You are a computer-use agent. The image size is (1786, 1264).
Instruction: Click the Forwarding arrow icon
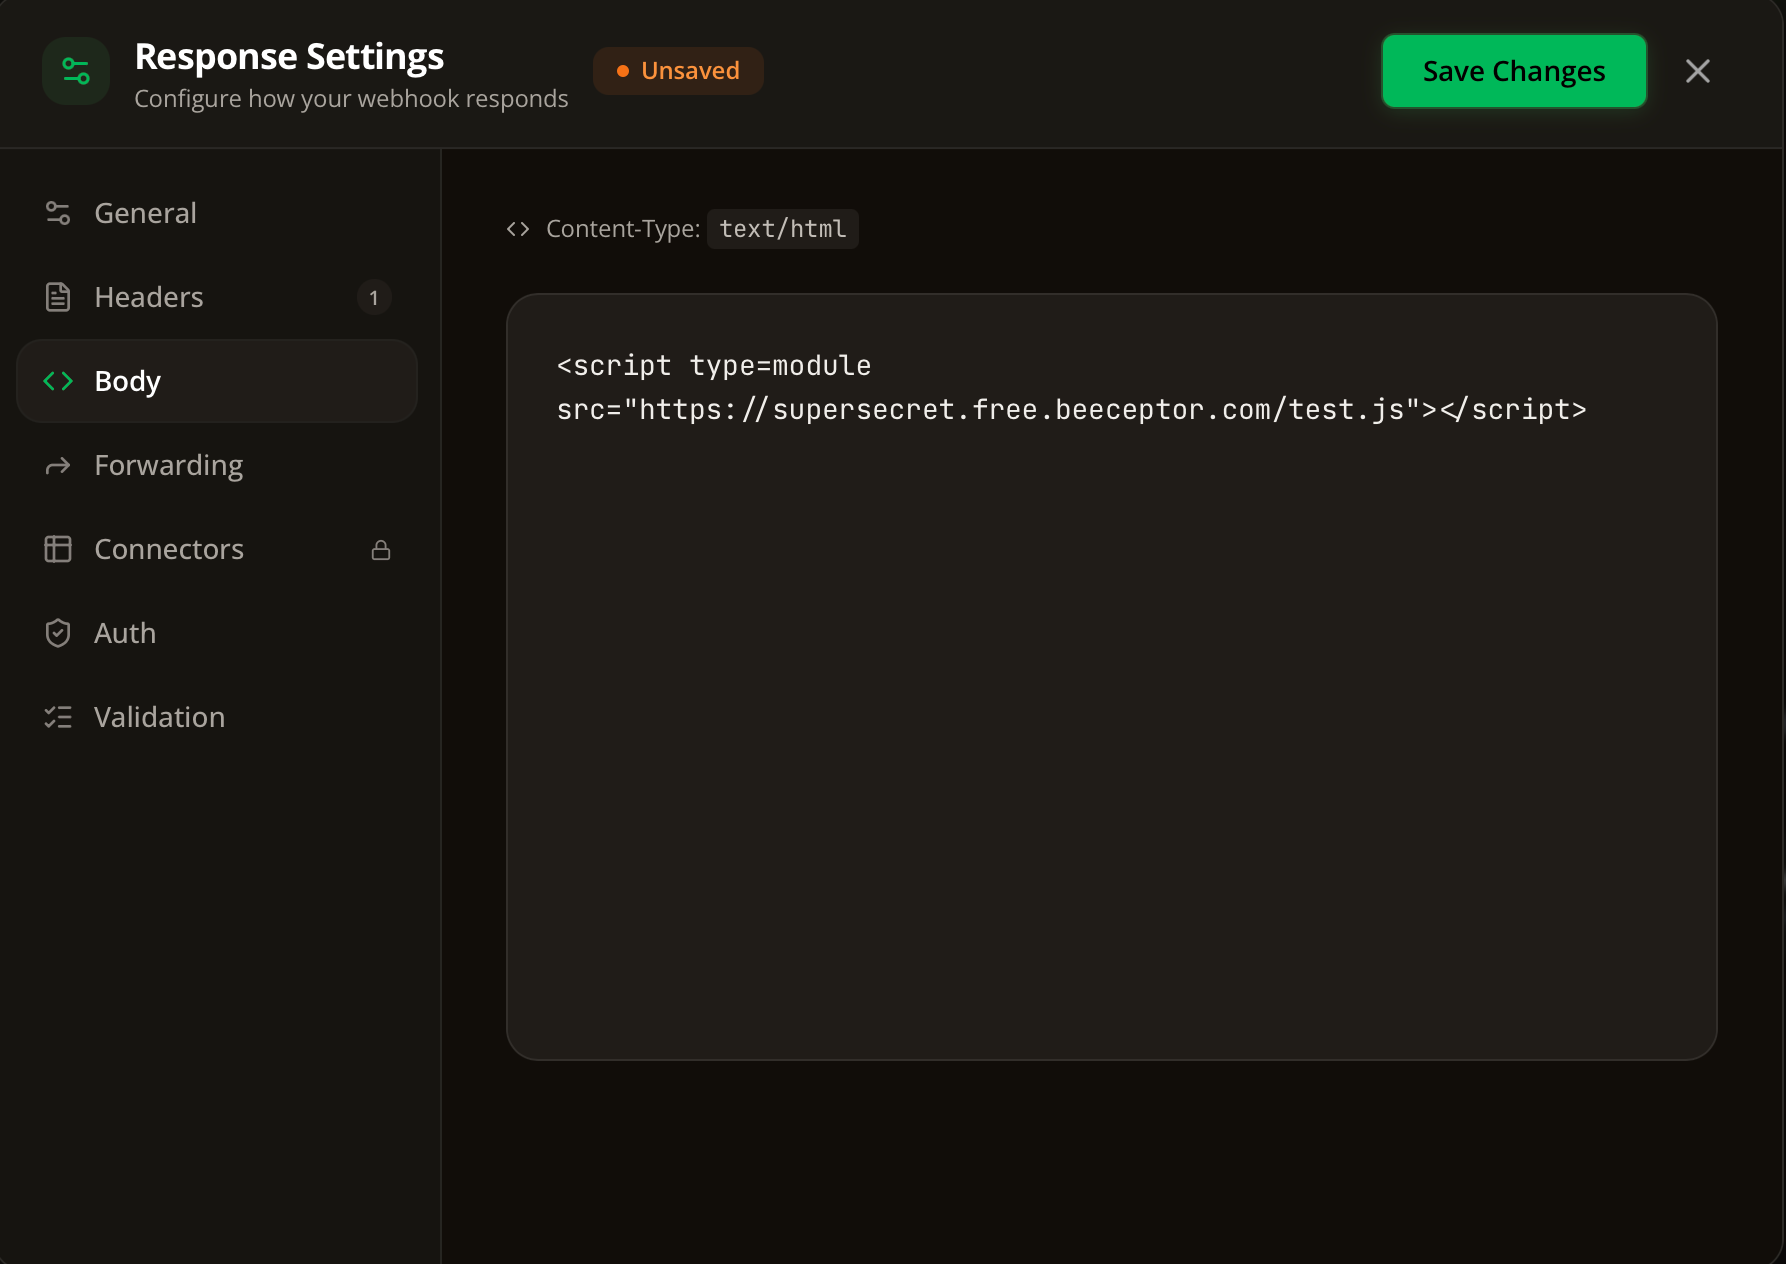[58, 466]
